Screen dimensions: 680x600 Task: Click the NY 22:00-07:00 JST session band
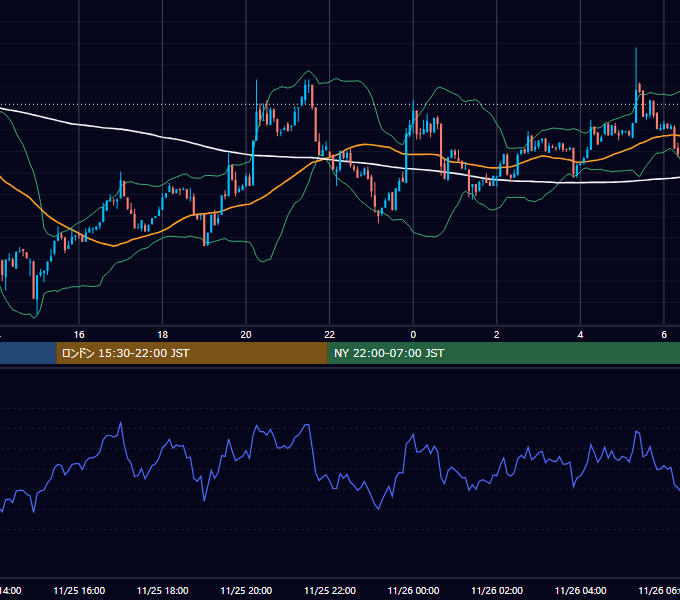point(503,353)
